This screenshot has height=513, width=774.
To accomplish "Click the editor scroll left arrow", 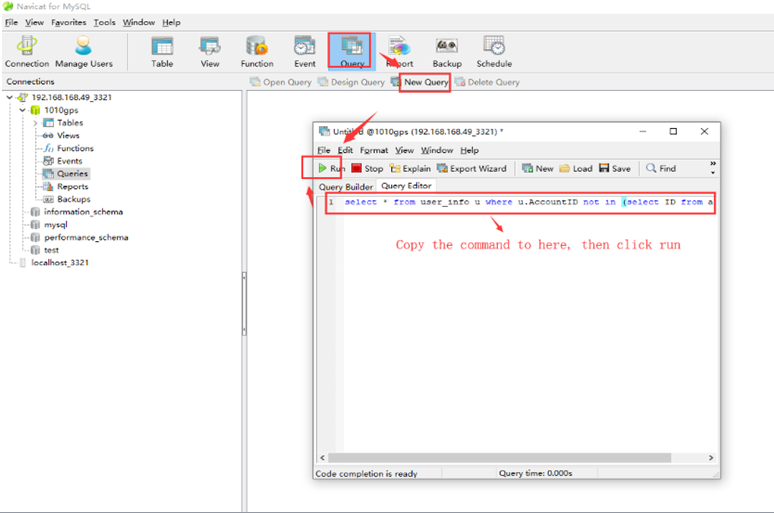I will tap(322, 458).
